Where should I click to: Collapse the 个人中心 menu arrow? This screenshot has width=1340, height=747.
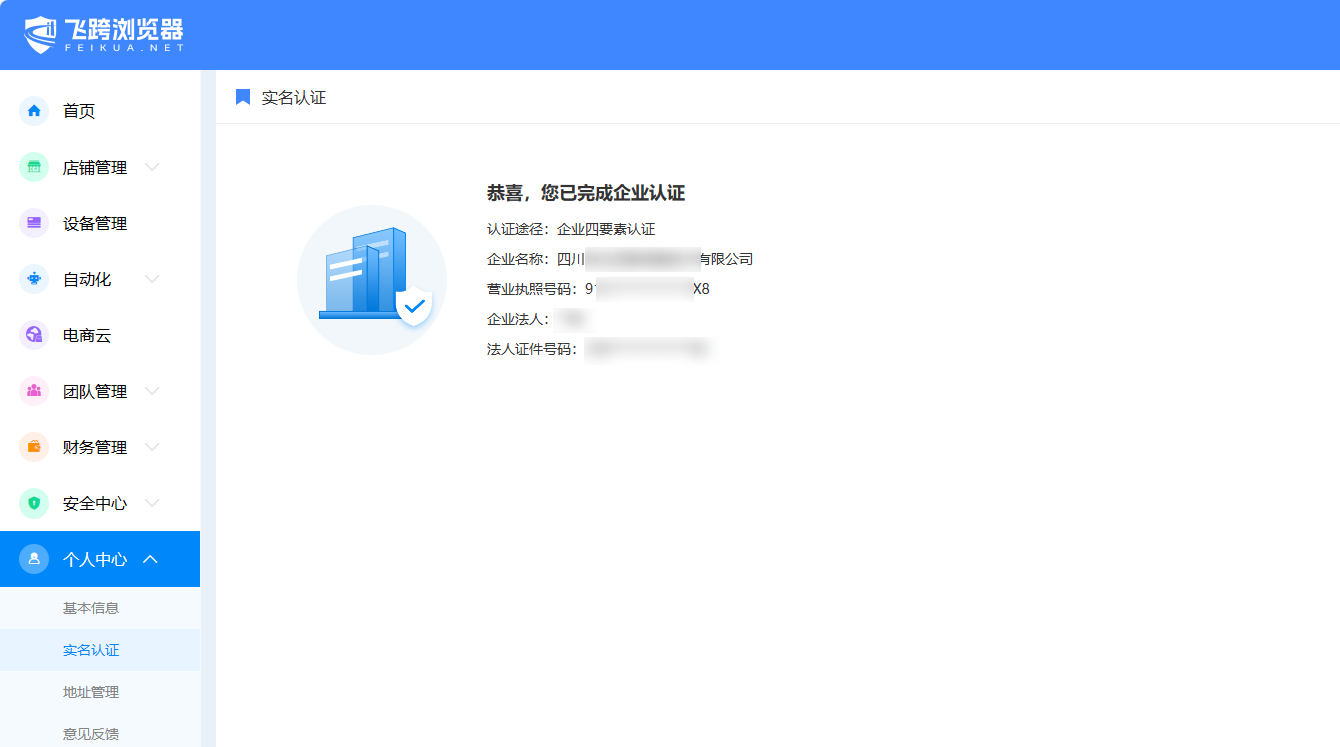pyautogui.click(x=151, y=559)
